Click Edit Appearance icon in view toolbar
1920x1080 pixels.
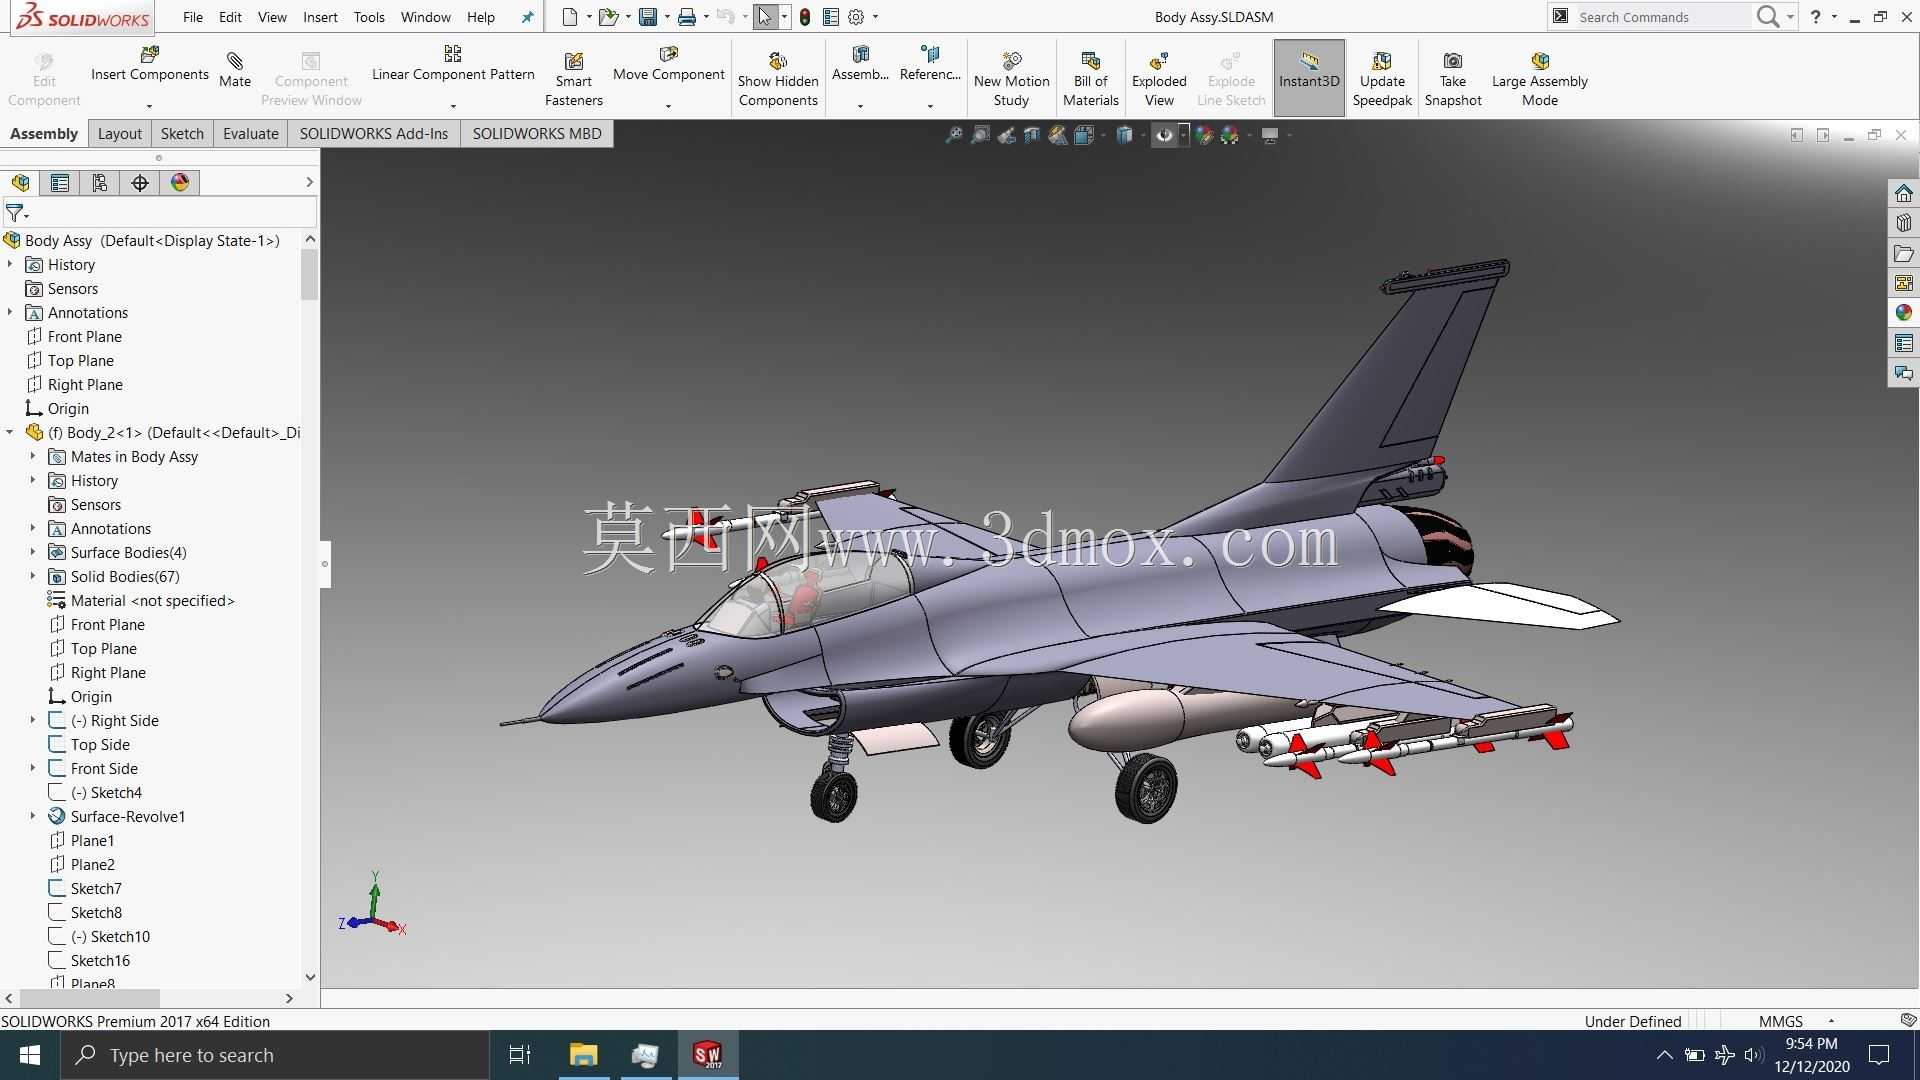click(1204, 135)
